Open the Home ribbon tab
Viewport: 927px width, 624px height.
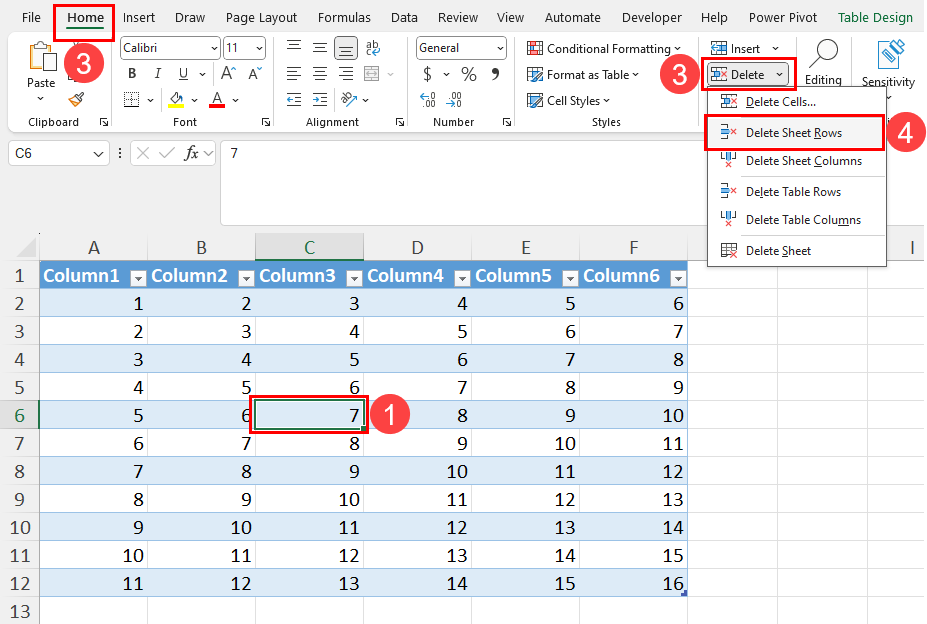pos(85,18)
